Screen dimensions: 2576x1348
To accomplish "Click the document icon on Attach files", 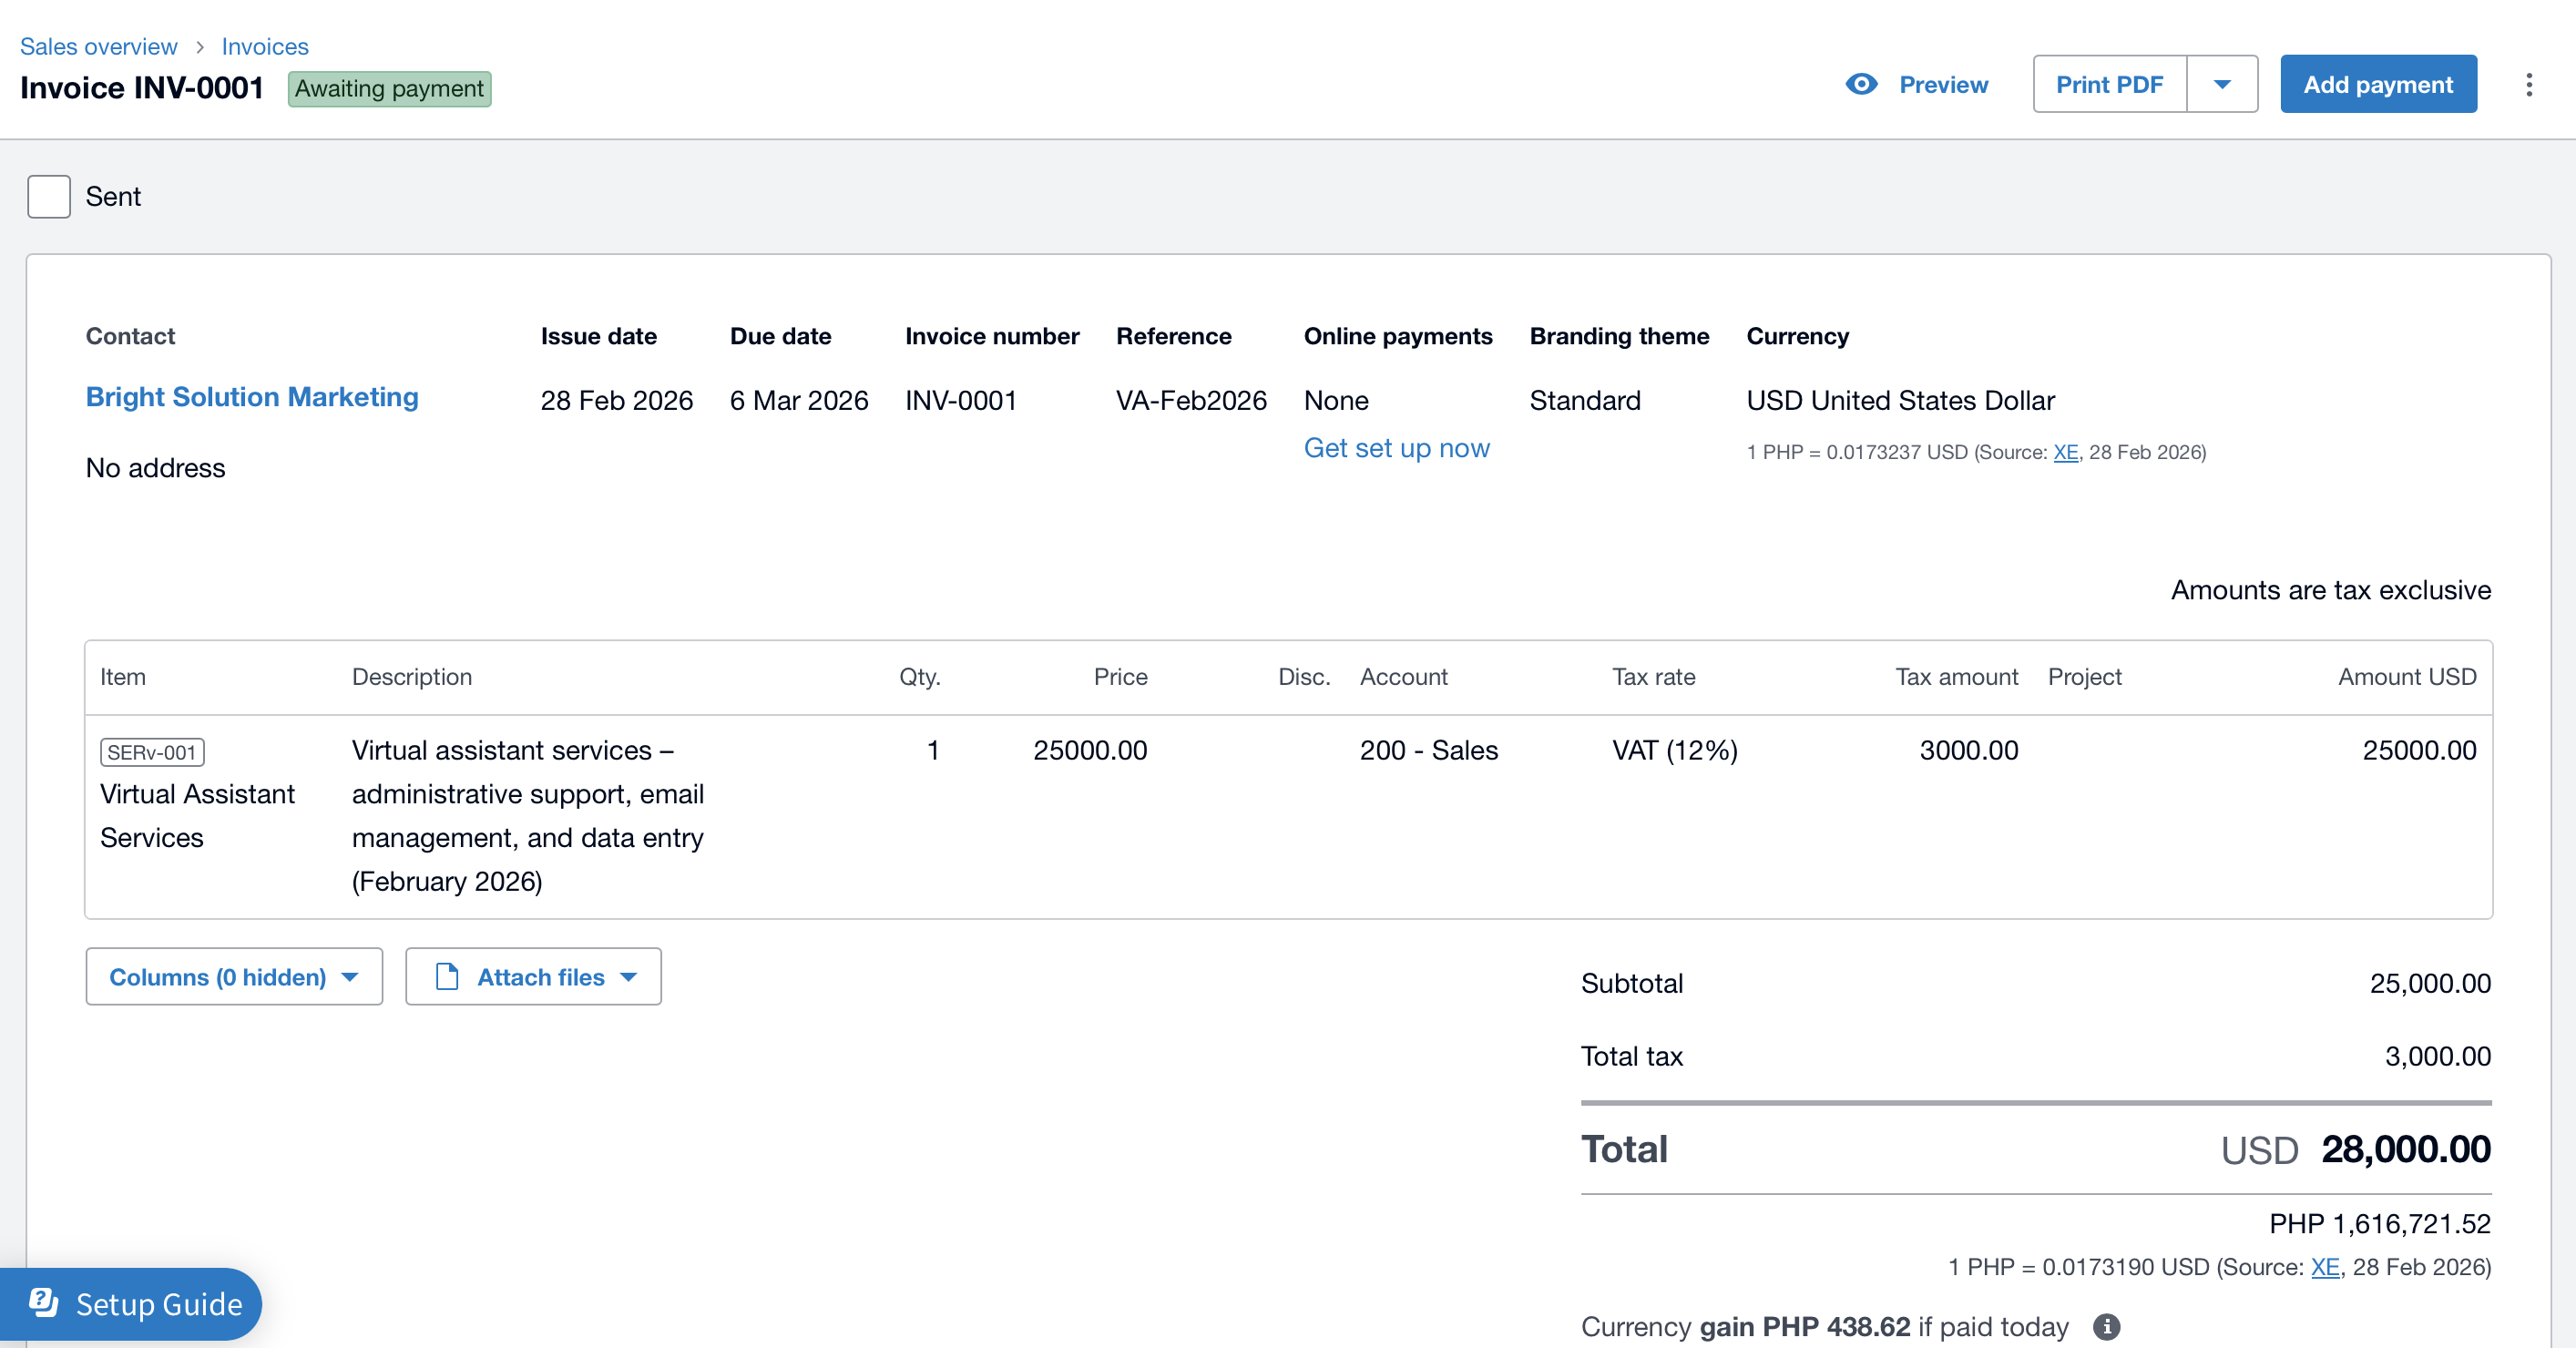I will click(x=447, y=976).
